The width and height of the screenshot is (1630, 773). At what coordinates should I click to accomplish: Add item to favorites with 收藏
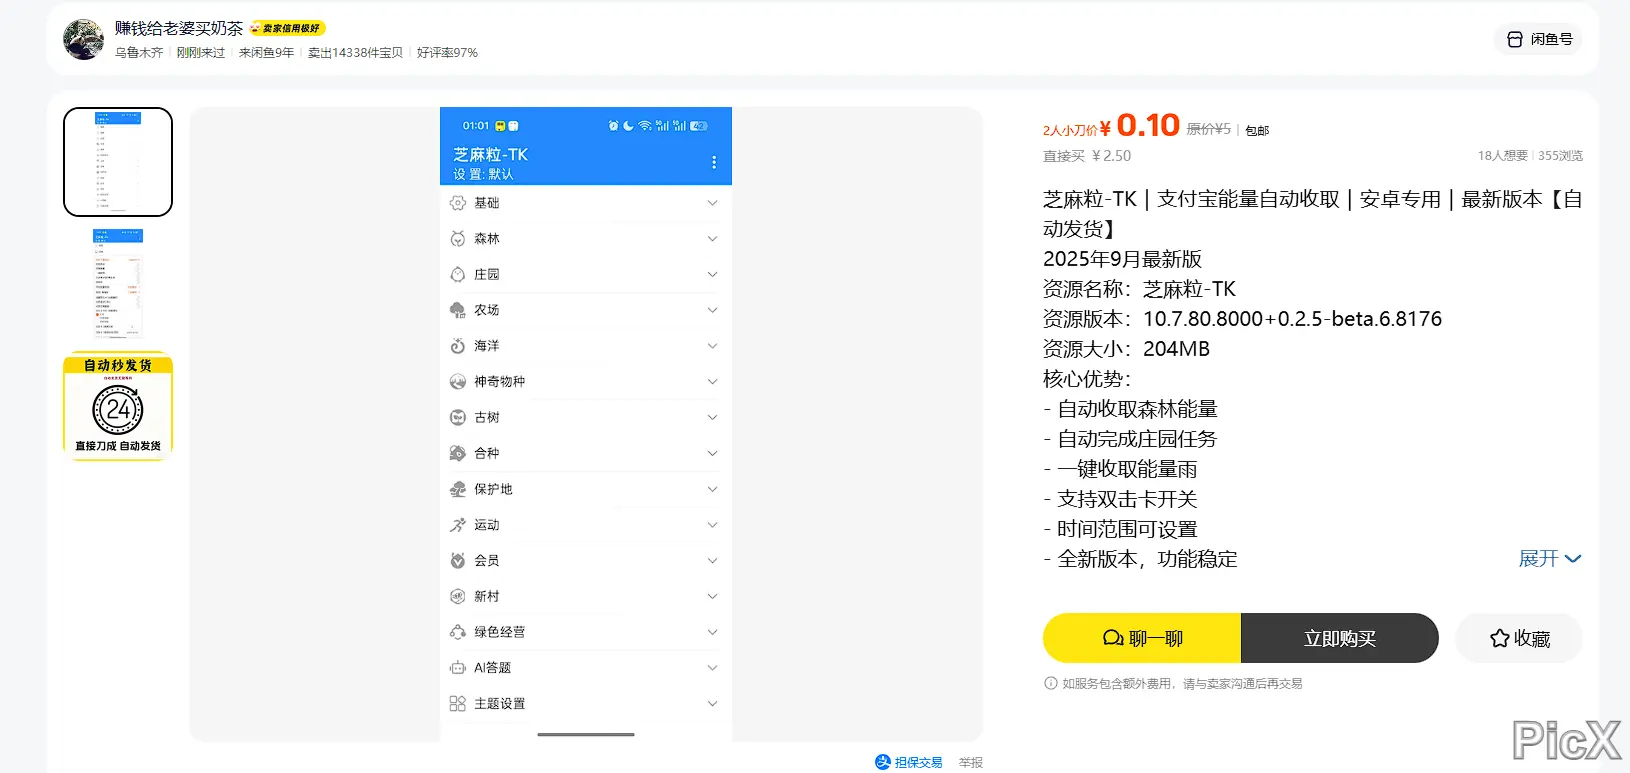(1519, 638)
